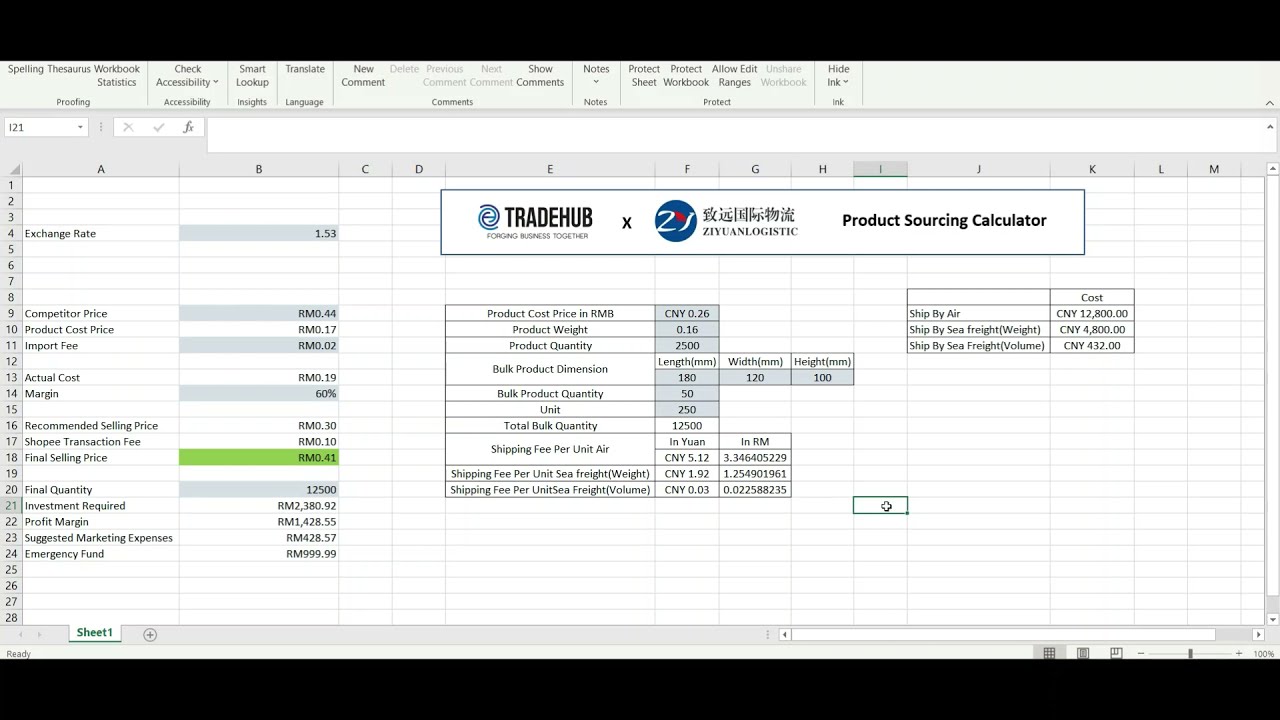Image resolution: width=1280 pixels, height=720 pixels.
Task: Click the Product Sourcing Calculator banner image
Action: (762, 222)
